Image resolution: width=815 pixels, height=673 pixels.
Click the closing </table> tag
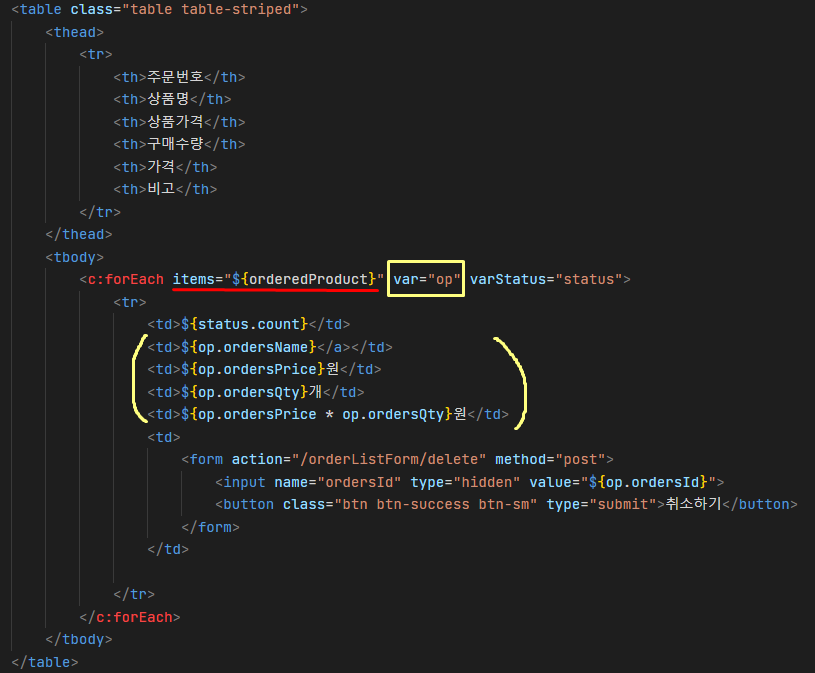point(45,662)
